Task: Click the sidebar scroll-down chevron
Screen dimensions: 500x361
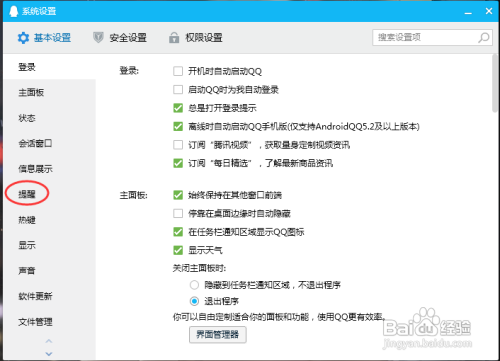Action: pos(49,354)
